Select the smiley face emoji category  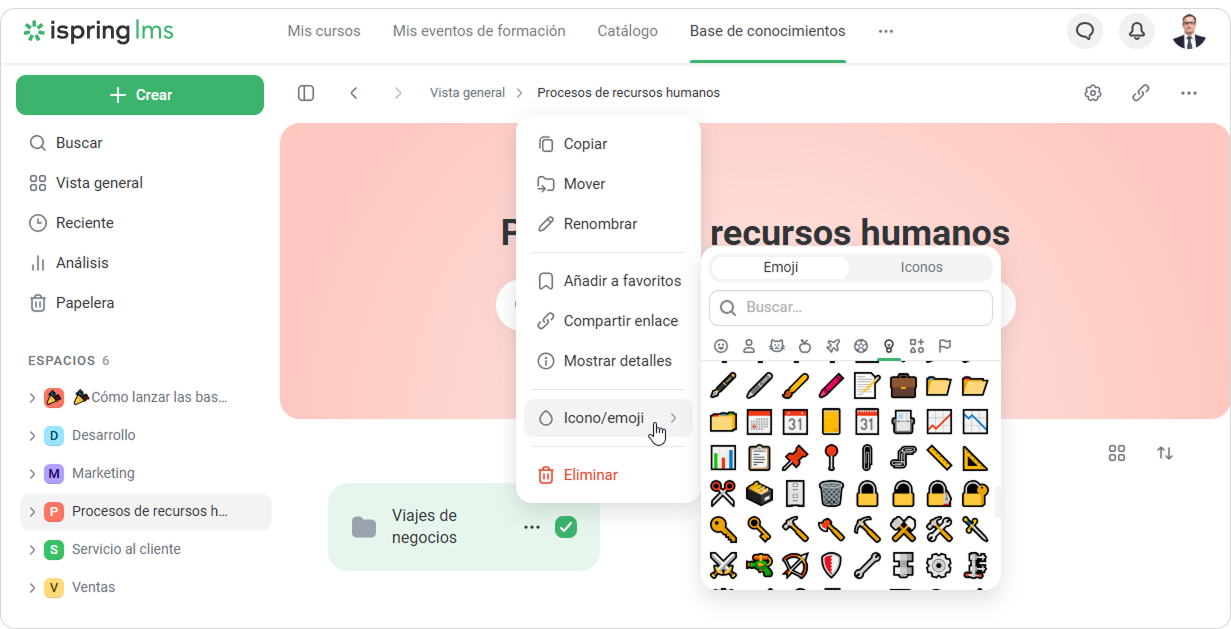point(721,346)
